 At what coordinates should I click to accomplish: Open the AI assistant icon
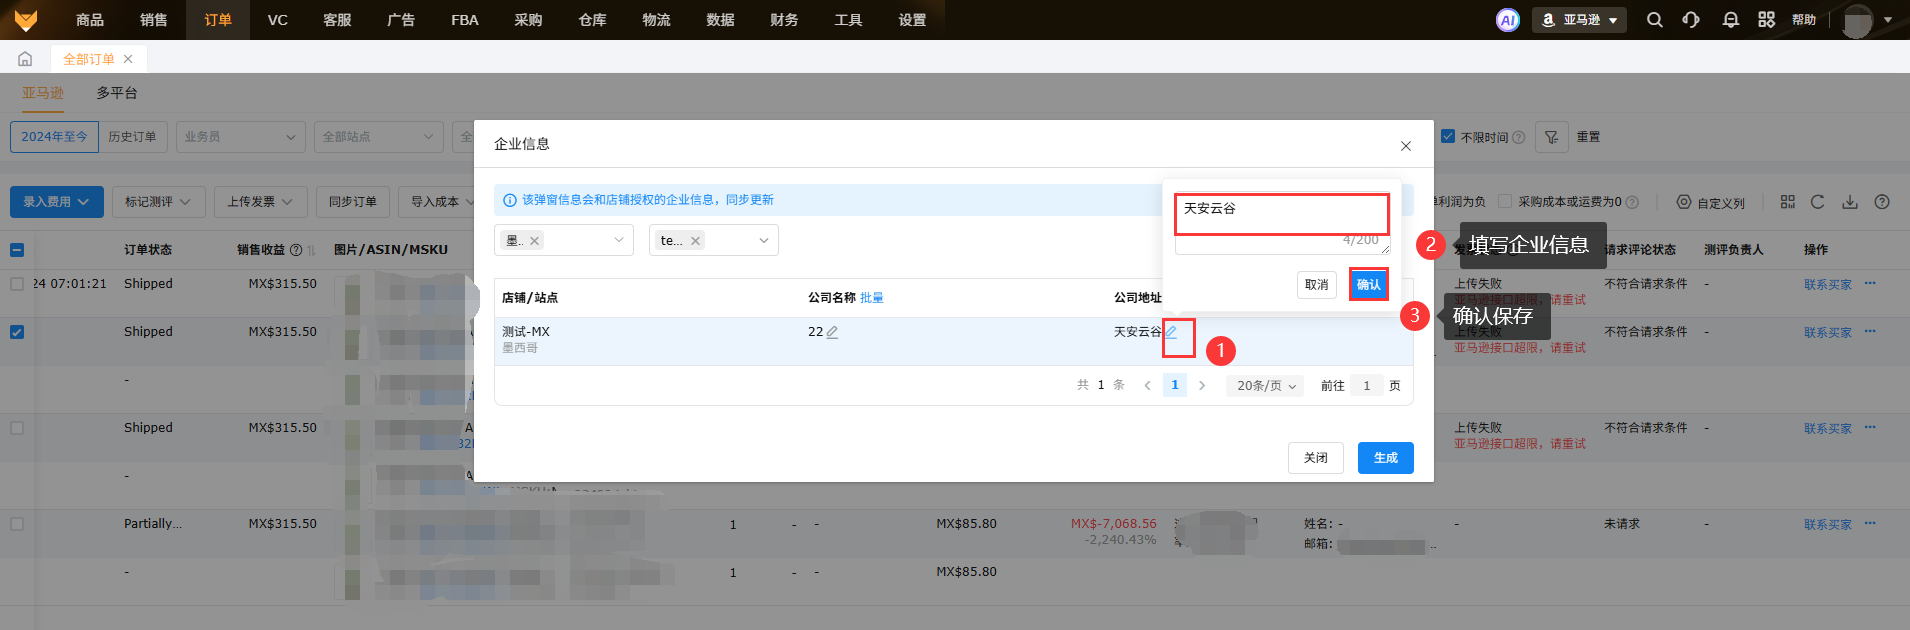1507,20
